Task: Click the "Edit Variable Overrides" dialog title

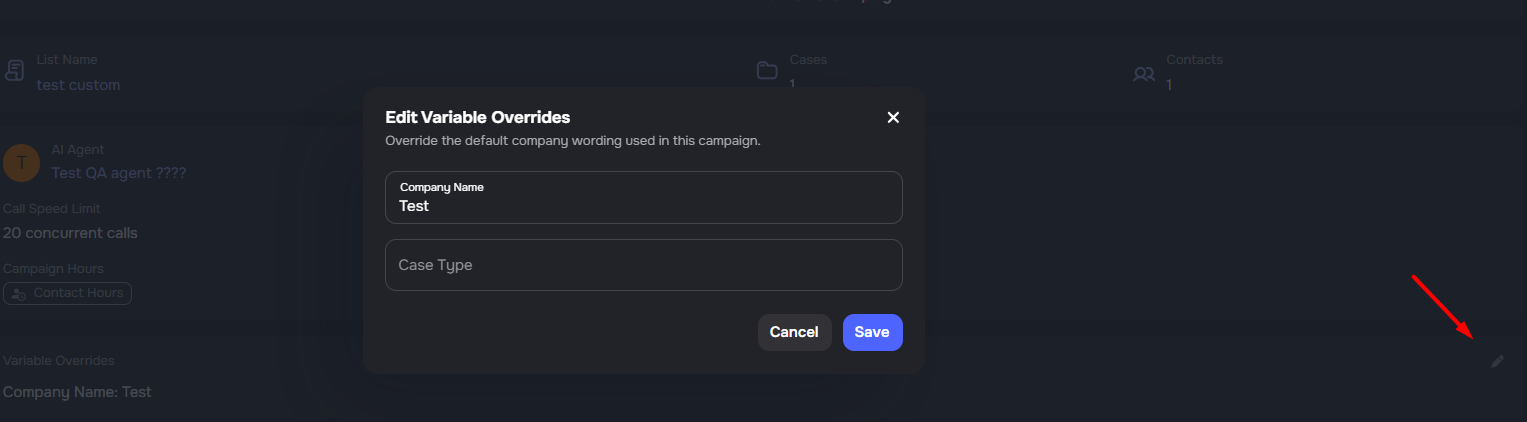Action: coord(477,117)
